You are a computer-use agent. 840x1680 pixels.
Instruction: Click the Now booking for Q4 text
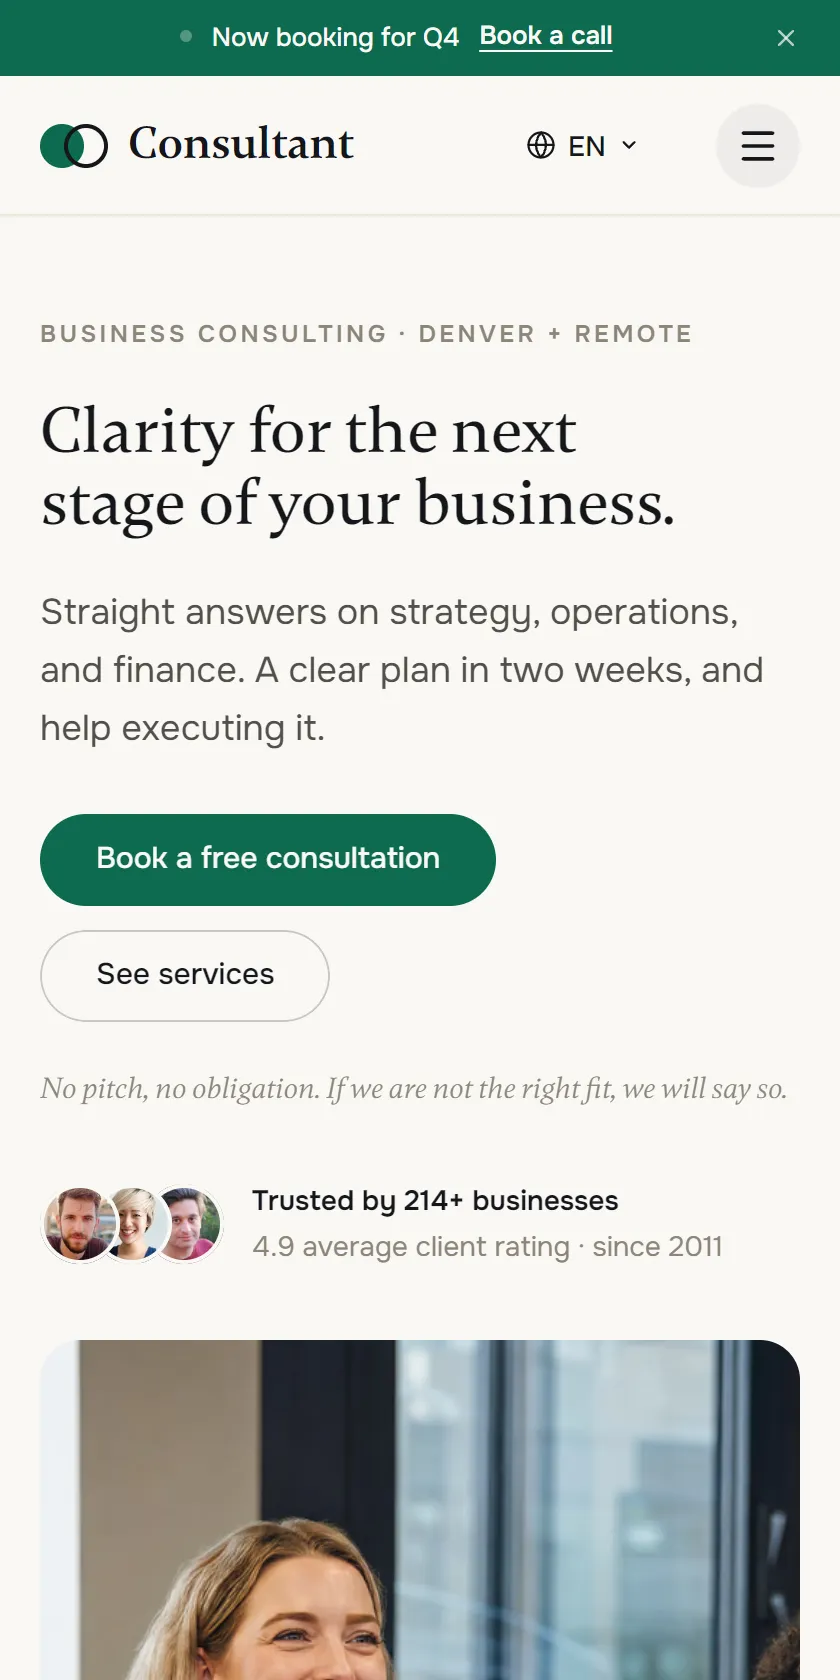click(335, 38)
